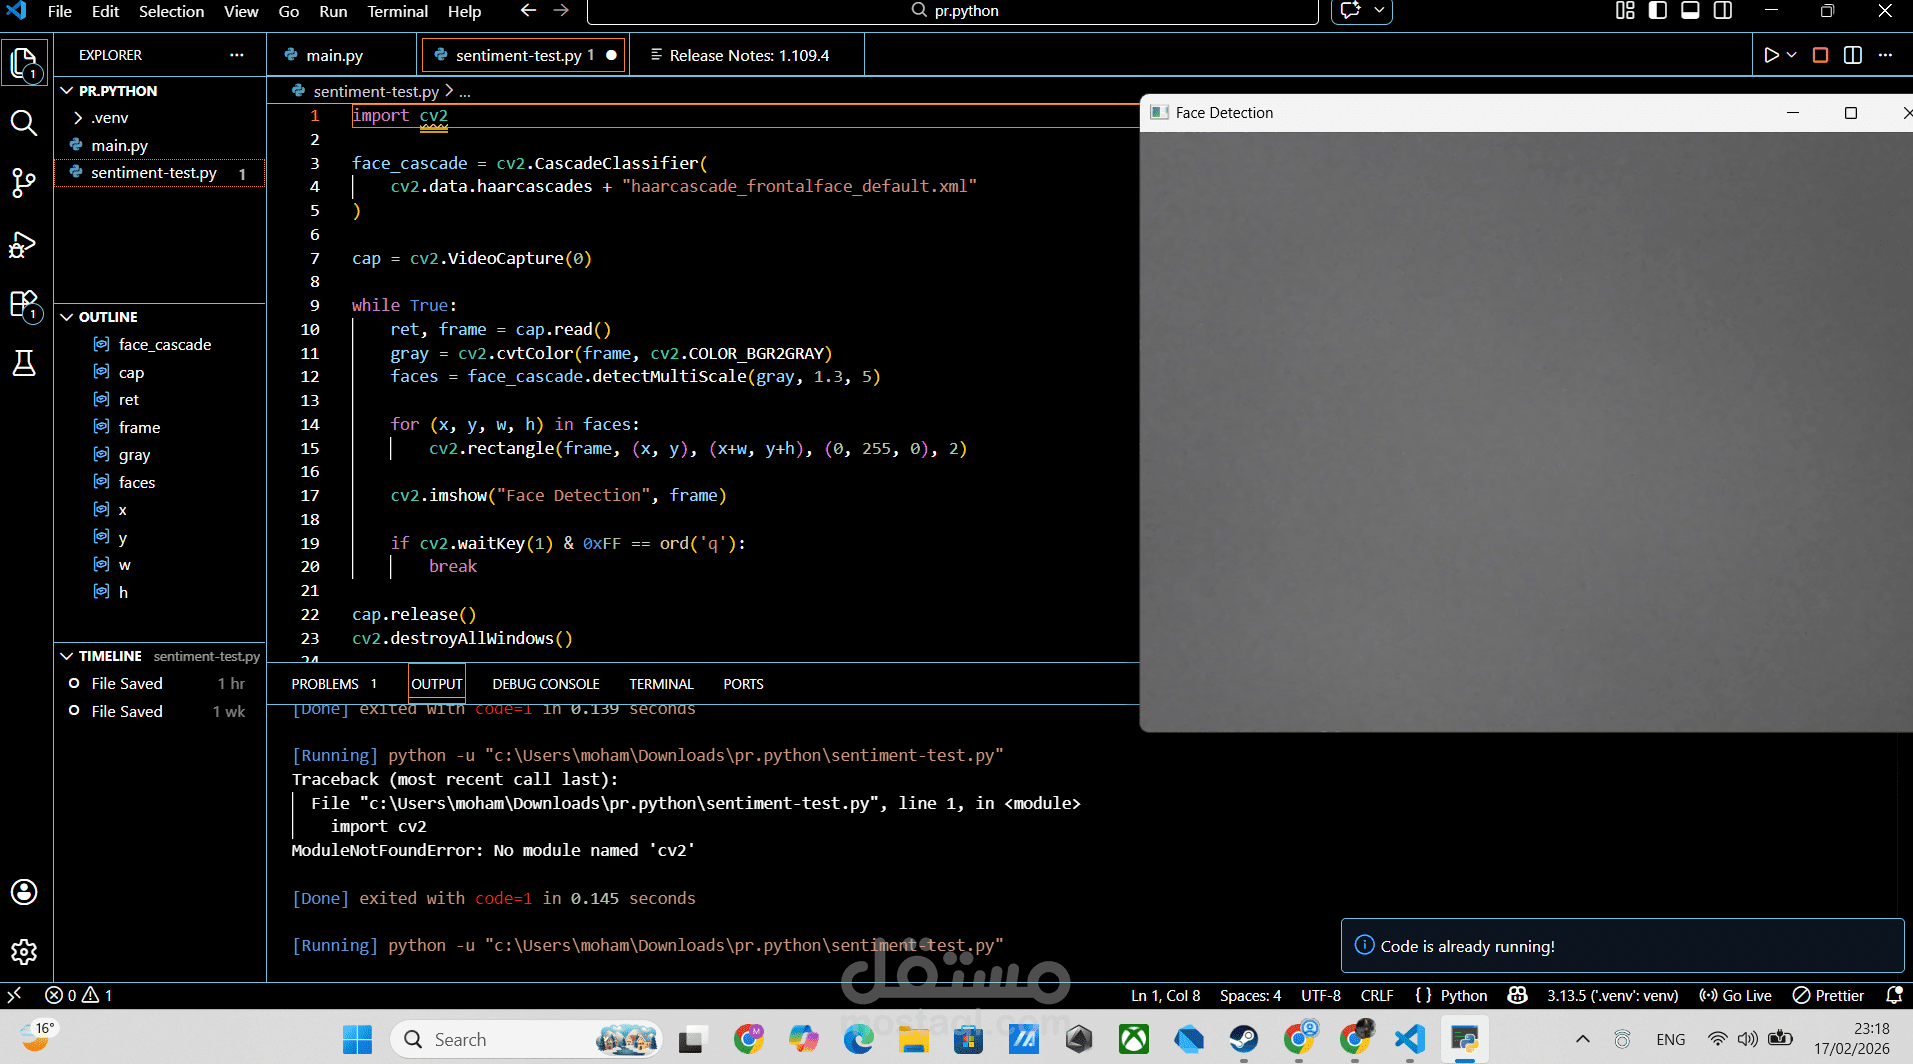
Task: Click the Copilot status icon in status bar
Action: (x=1517, y=995)
